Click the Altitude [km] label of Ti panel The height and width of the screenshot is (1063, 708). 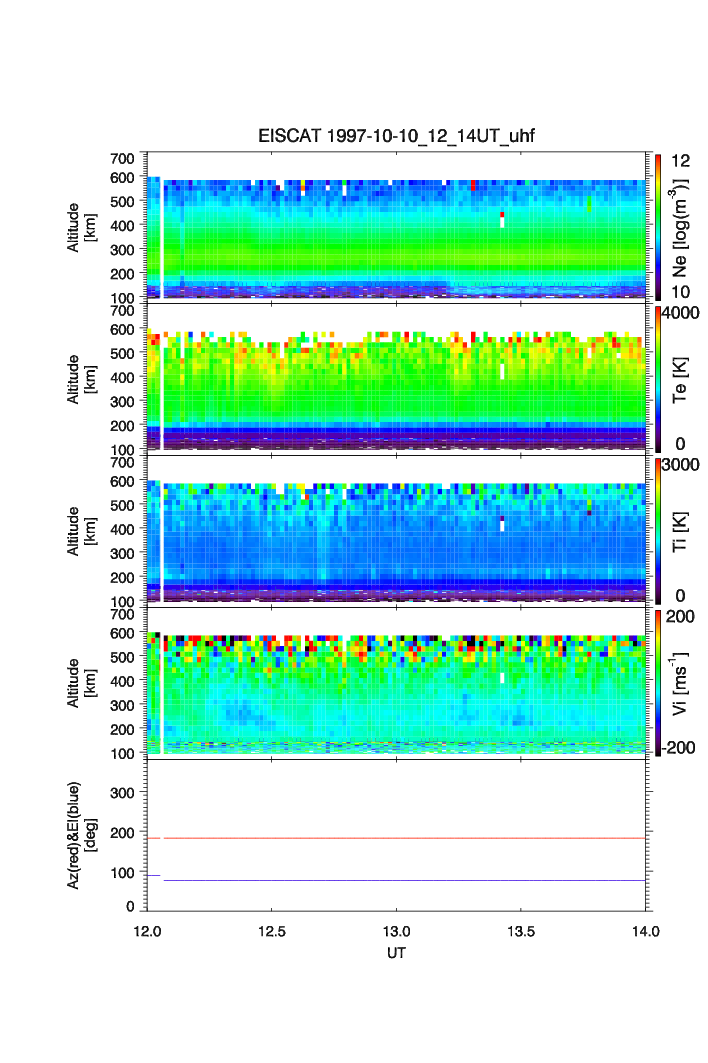click(81, 531)
